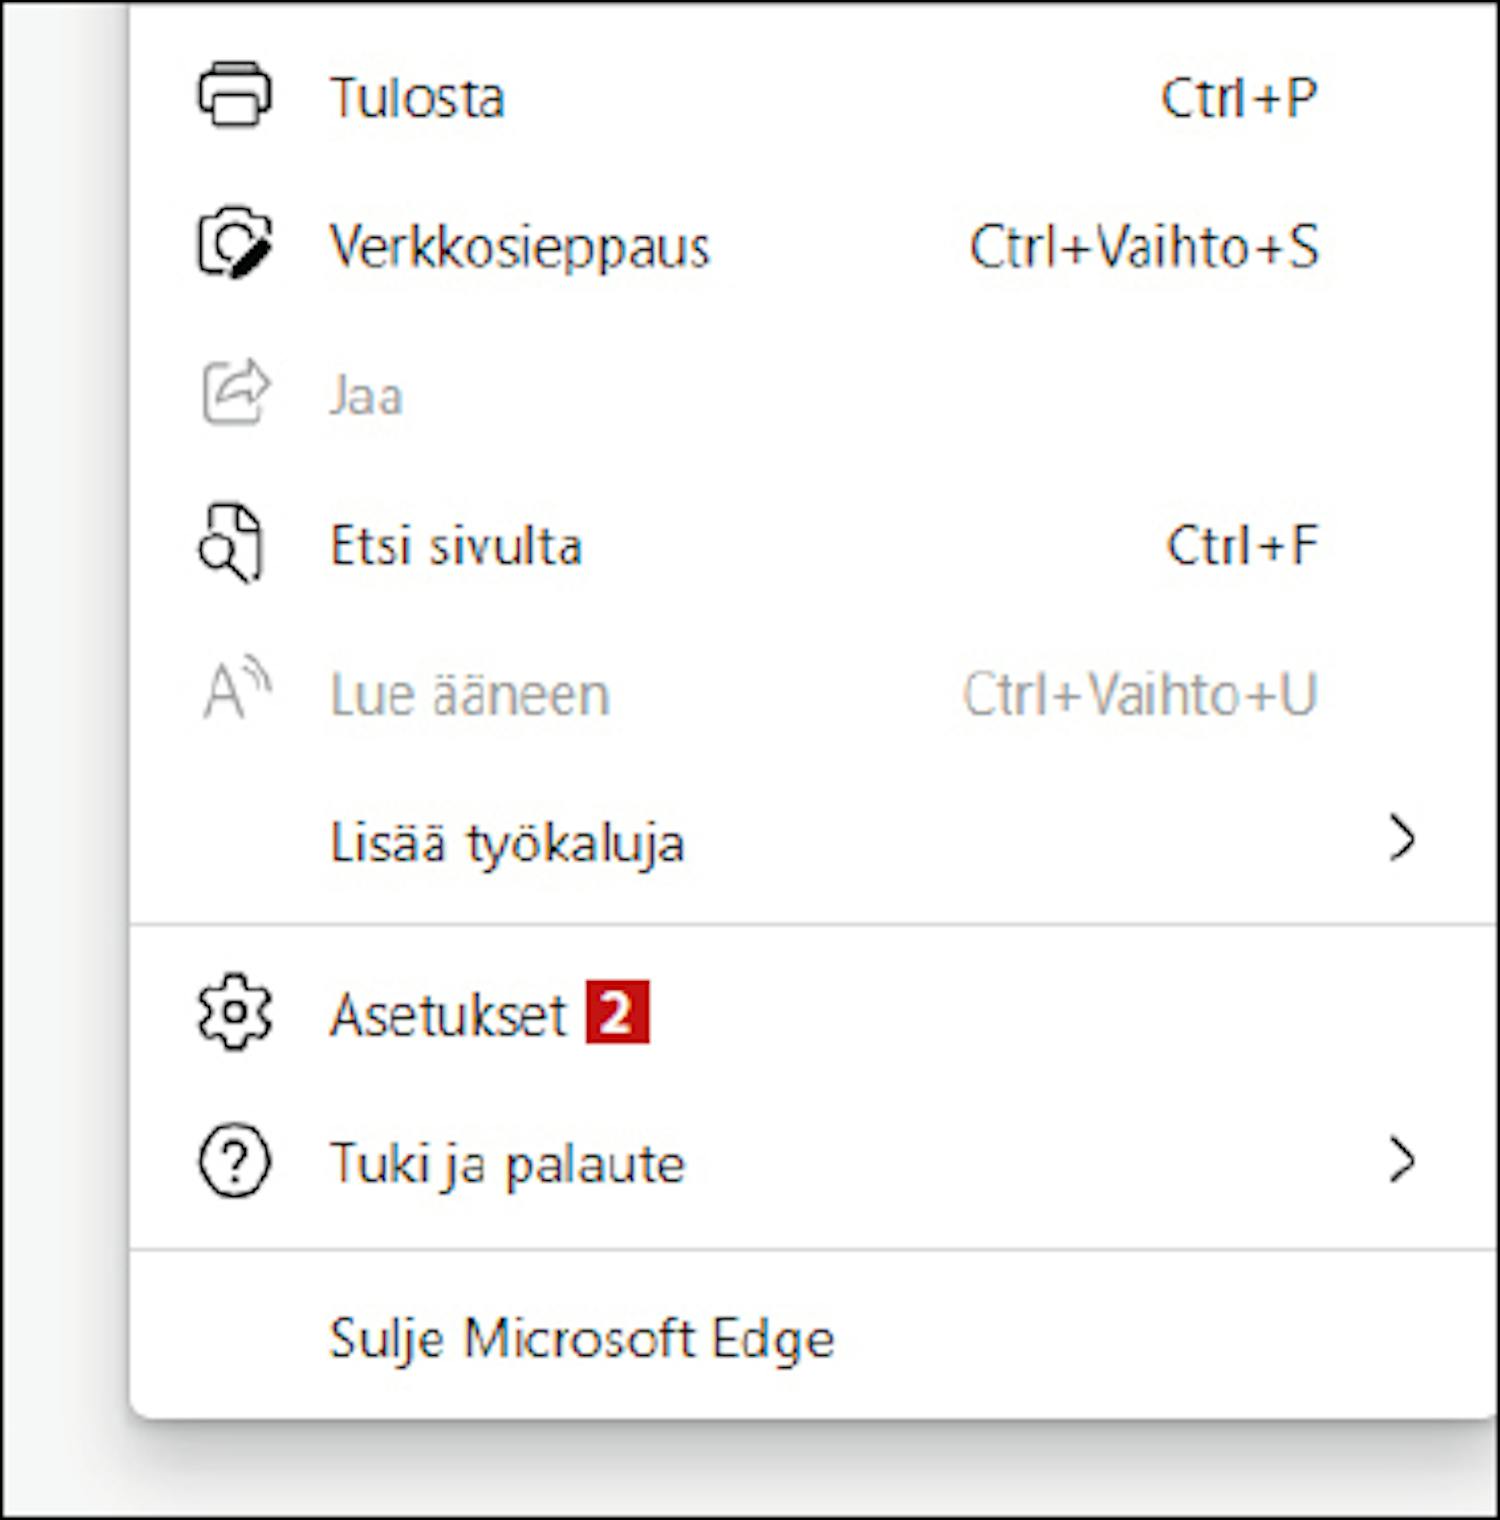Viewport: 1500px width, 1520px height.
Task: Click the Ctrl+F shortcut label
Action: click(1242, 546)
